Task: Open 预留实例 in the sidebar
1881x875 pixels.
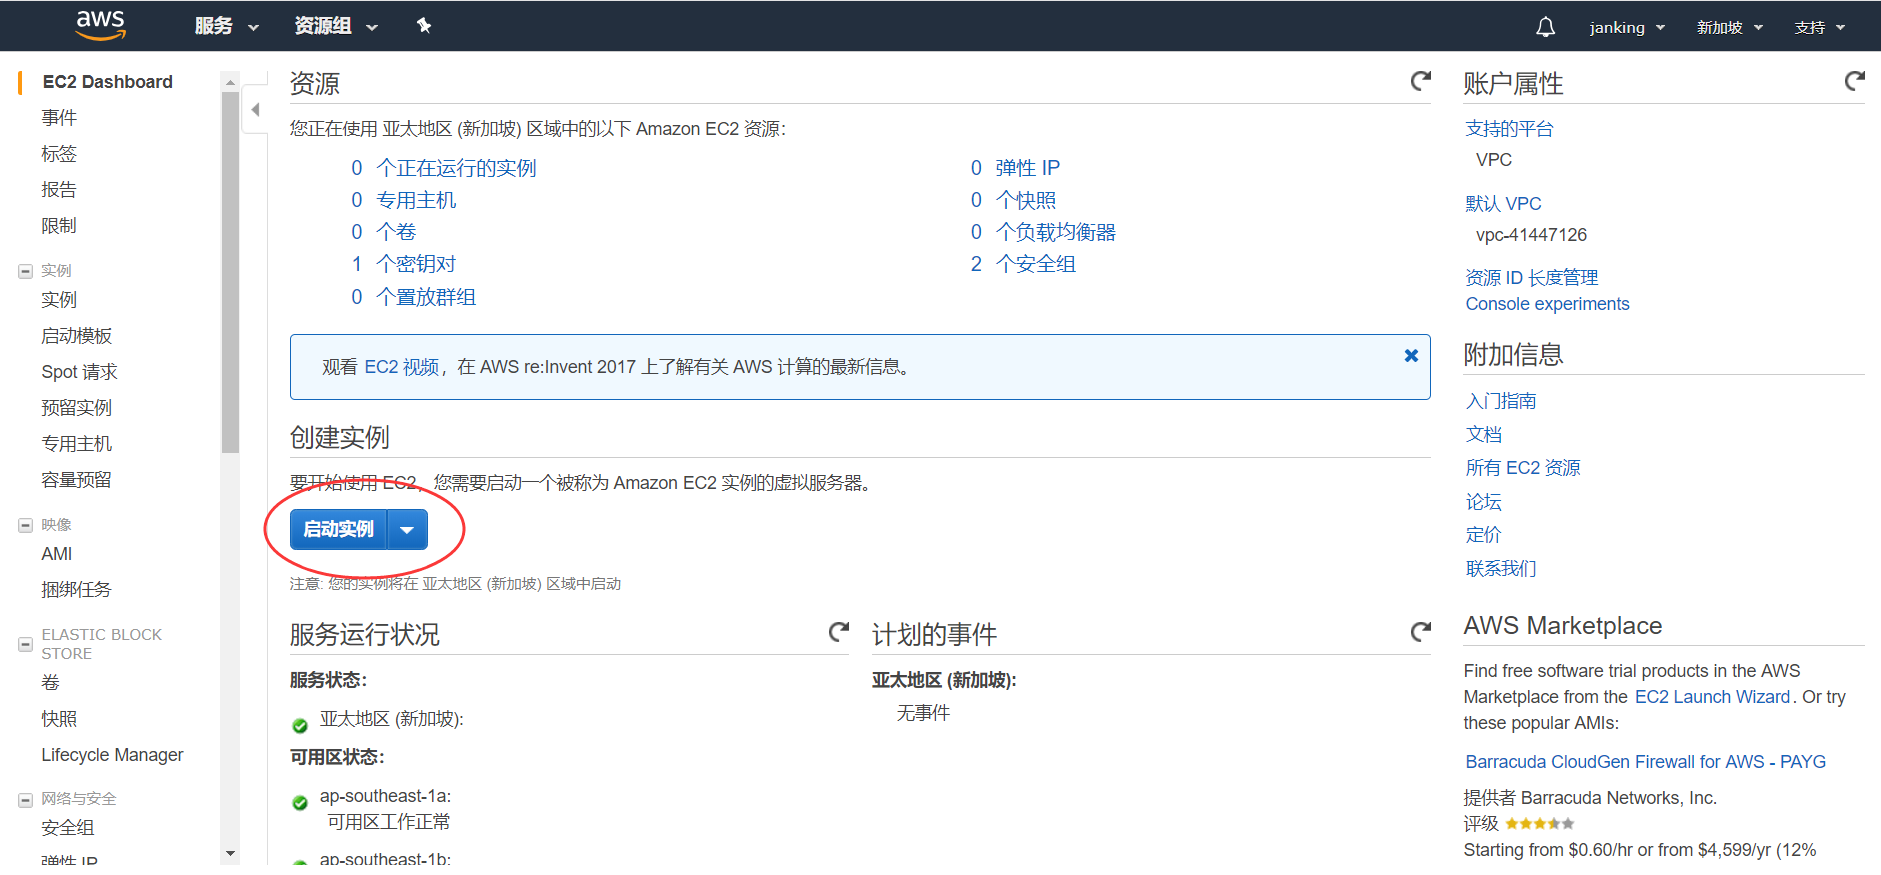Action: [77, 408]
